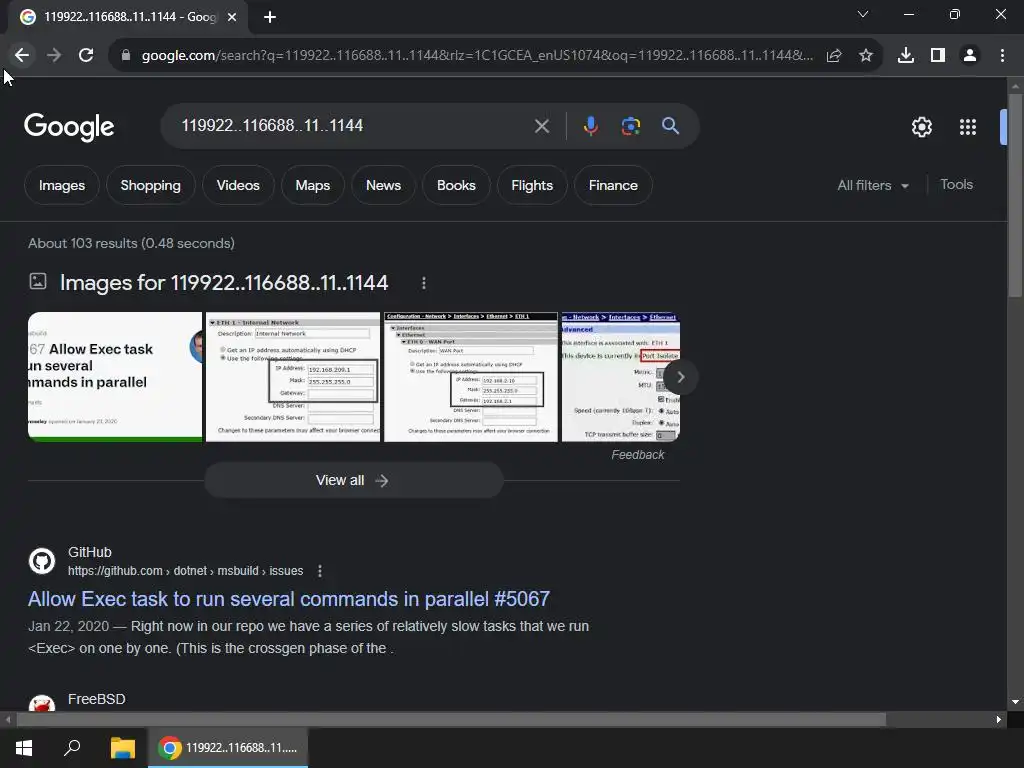Filter results by Maps
Viewport: 1024px width, 768px height.
pyautogui.click(x=313, y=185)
